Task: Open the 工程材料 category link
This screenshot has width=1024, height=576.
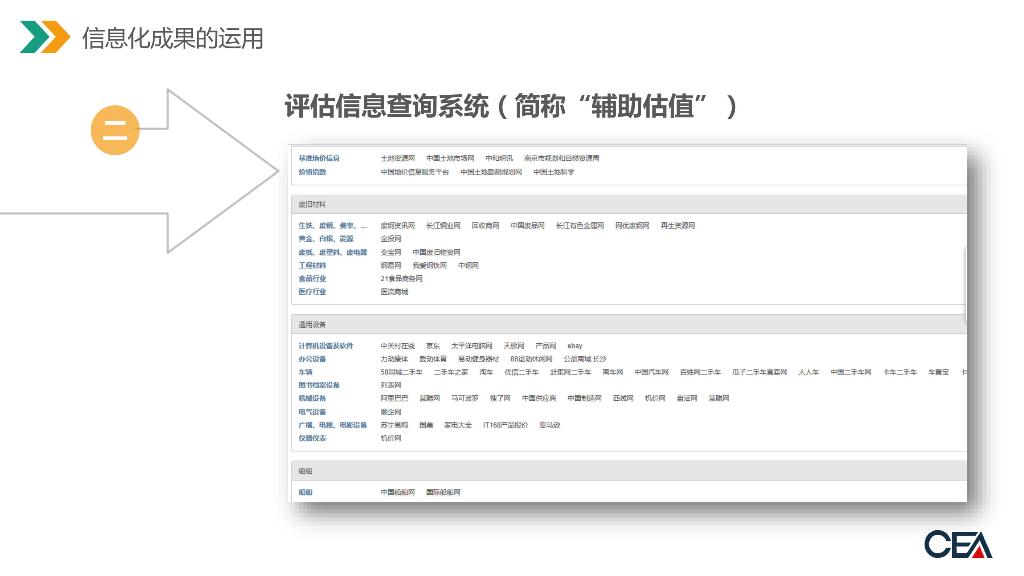Action: pyautogui.click(x=312, y=265)
